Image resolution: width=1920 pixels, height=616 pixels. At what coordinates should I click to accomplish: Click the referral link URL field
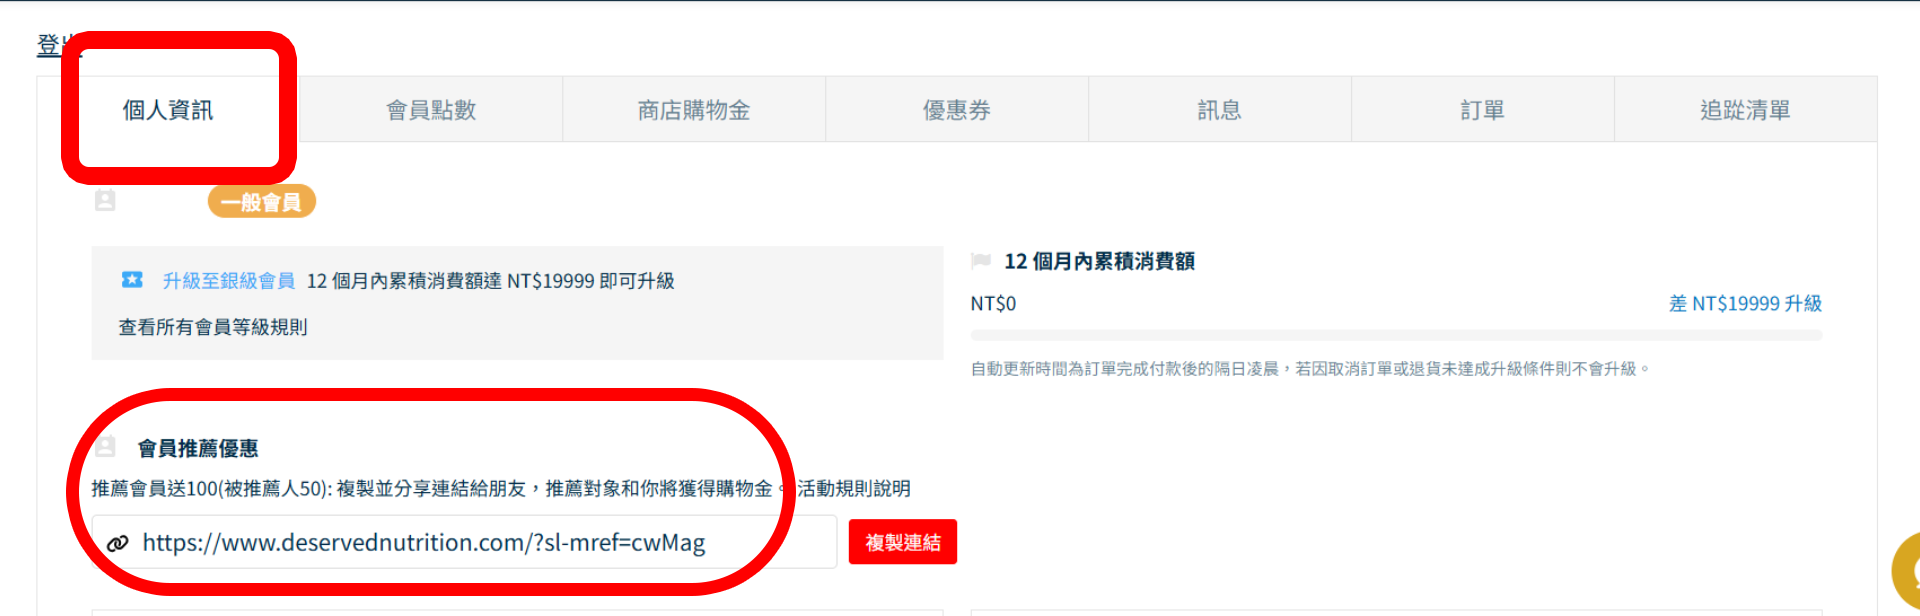click(464, 542)
